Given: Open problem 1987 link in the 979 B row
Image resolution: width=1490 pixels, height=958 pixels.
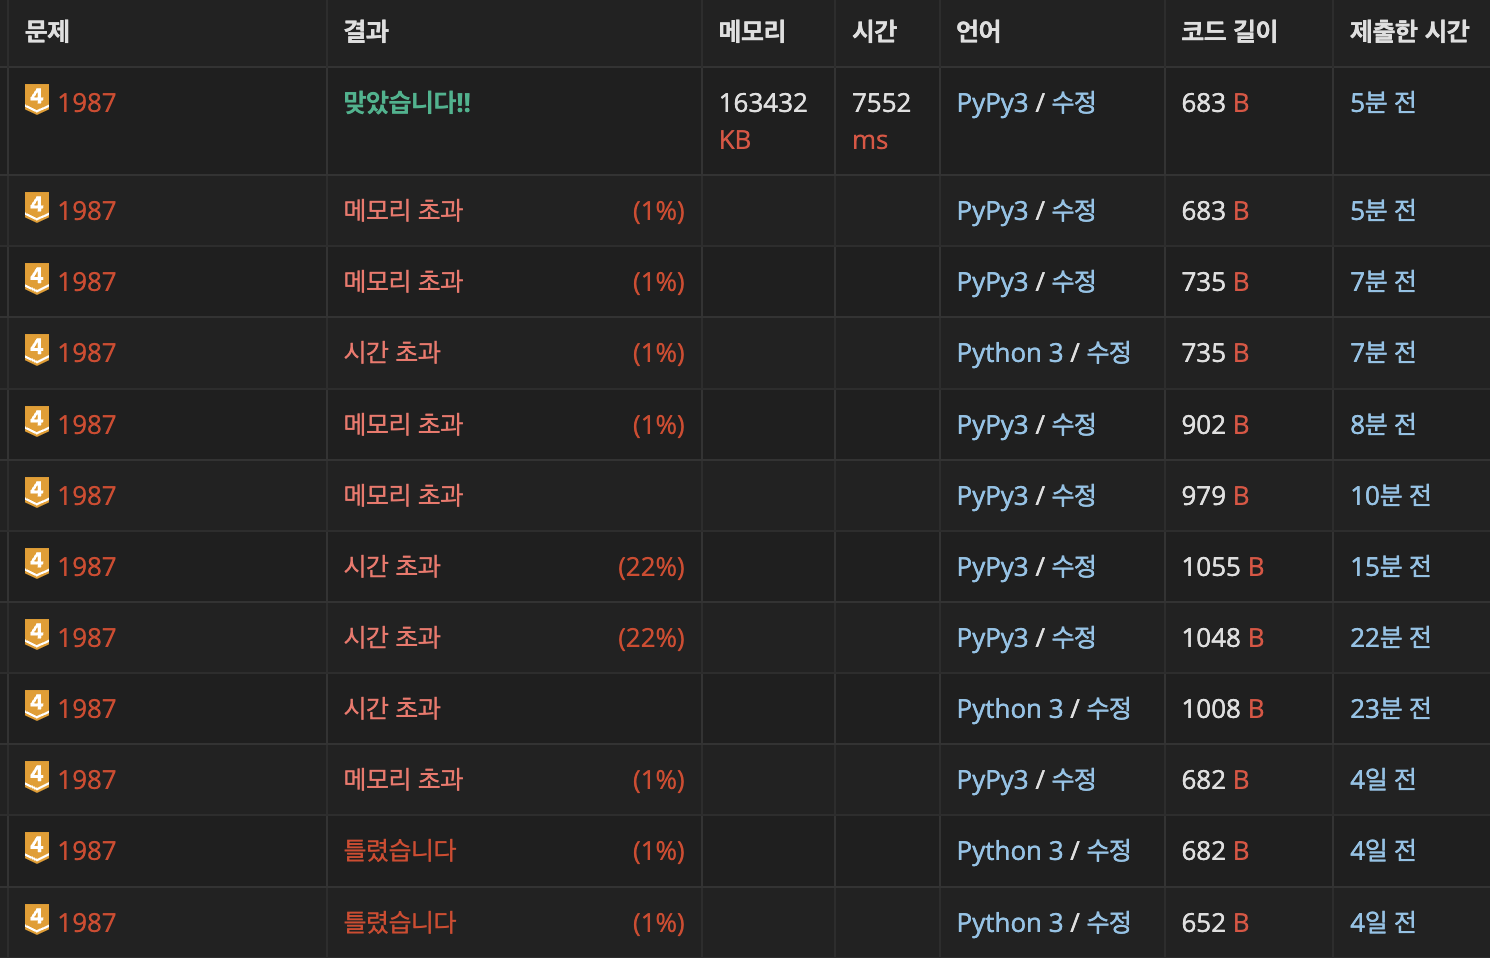Looking at the screenshot, I should point(87,496).
